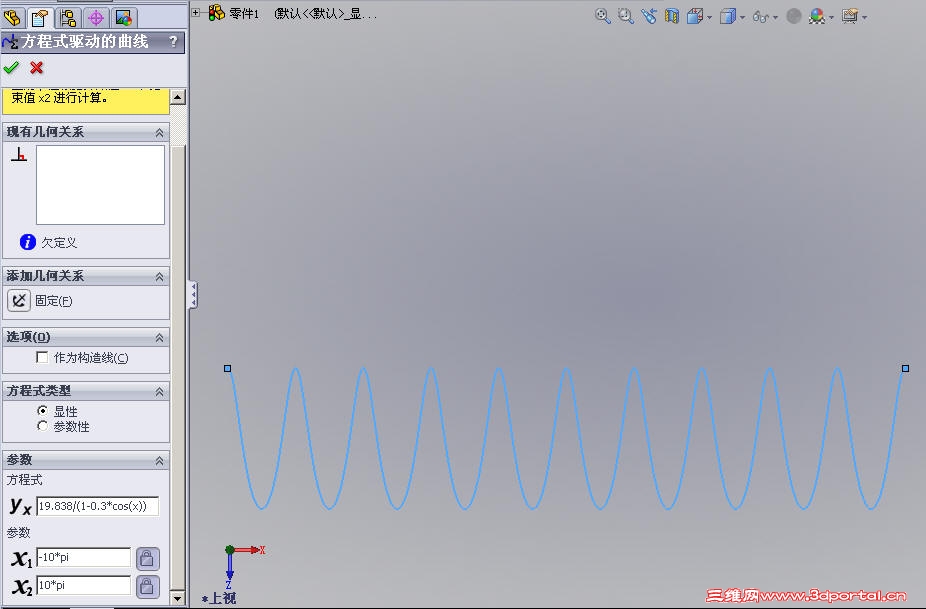Open the Apply Scene dropdown arrow
Screen dimensions: 926x609
[832, 18]
